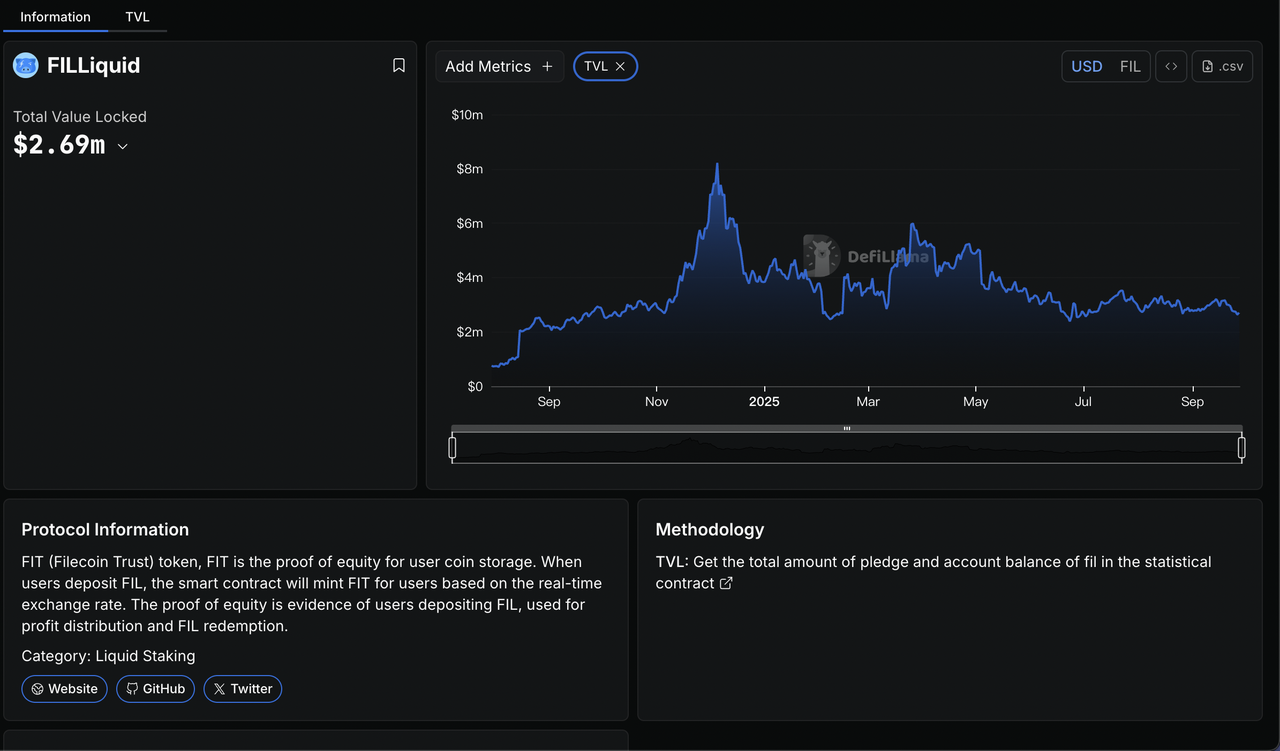1280x751 pixels.
Task: Click the Jul label on the time axis
Action: [x=1083, y=402]
